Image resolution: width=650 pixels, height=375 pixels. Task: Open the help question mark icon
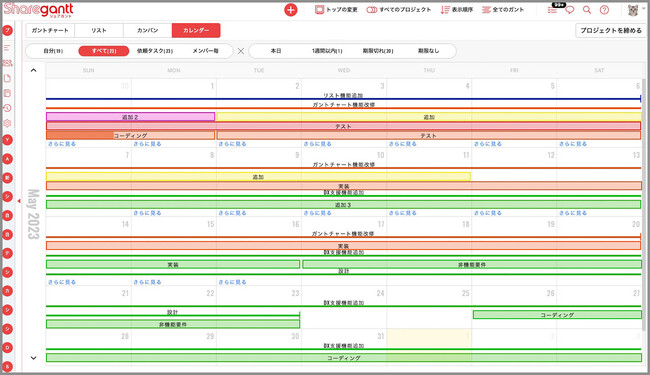coord(604,10)
